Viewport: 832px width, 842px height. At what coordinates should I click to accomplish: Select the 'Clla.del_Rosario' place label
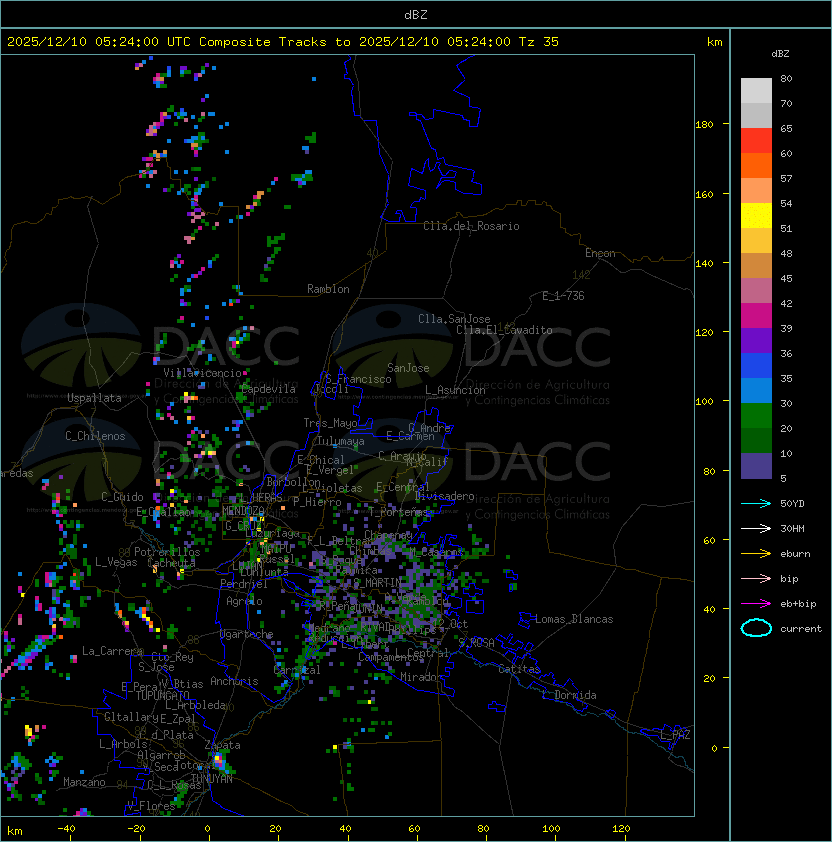point(471,226)
